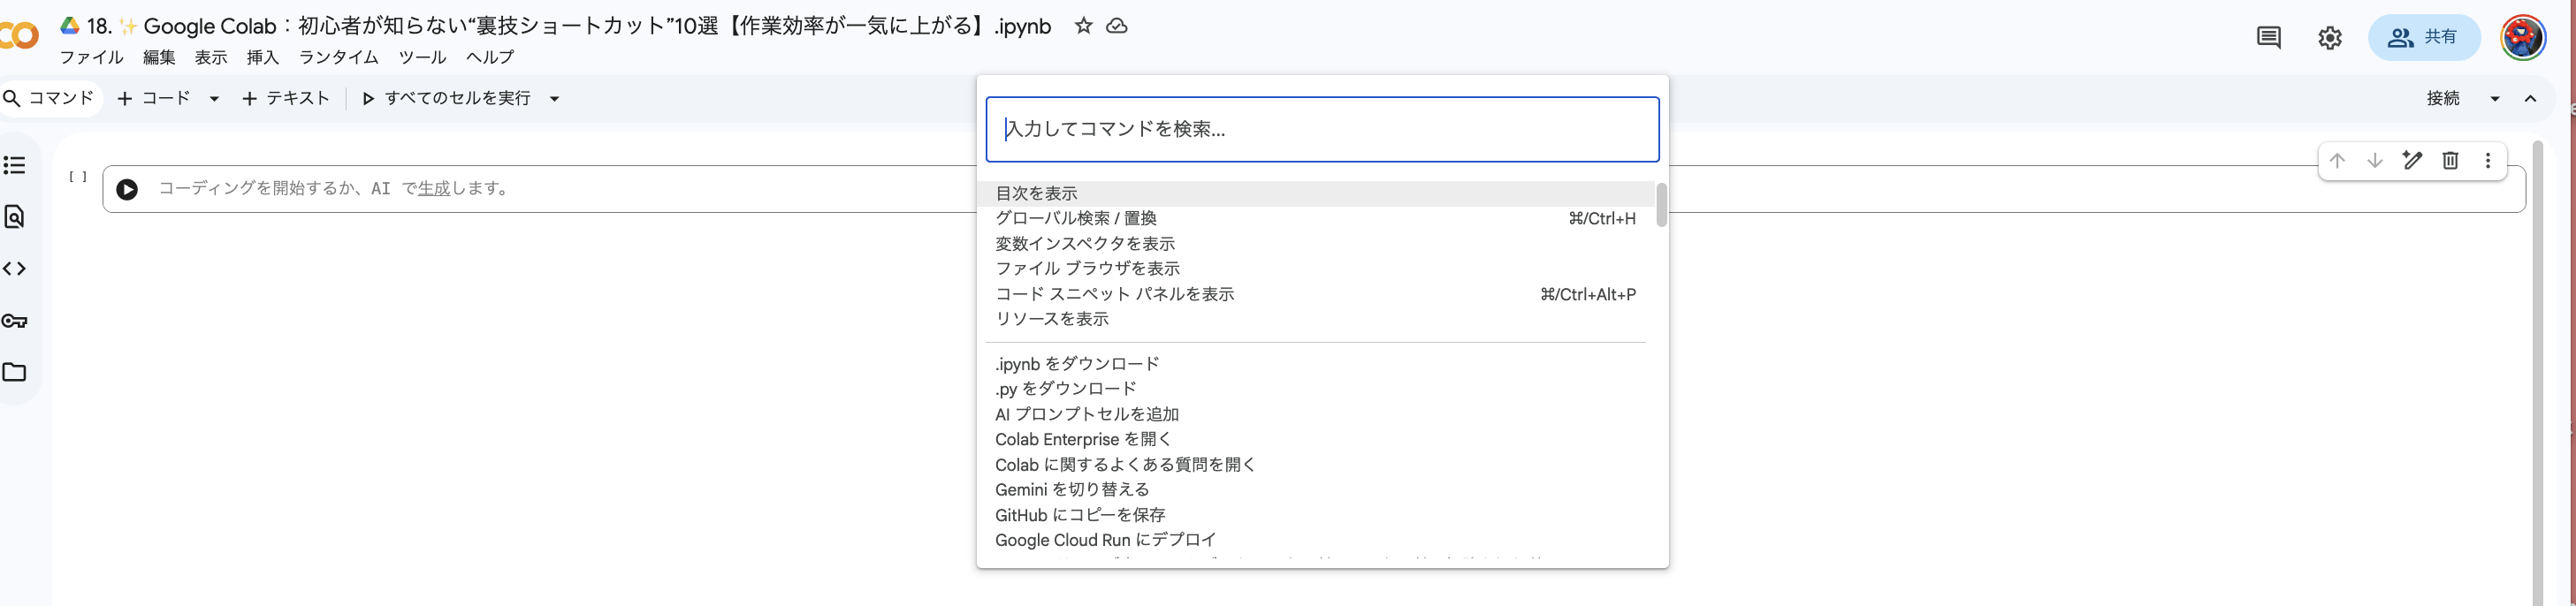The height and width of the screenshot is (606, 2576).
Task: Open the ヘルプ menu
Action: click(x=490, y=57)
